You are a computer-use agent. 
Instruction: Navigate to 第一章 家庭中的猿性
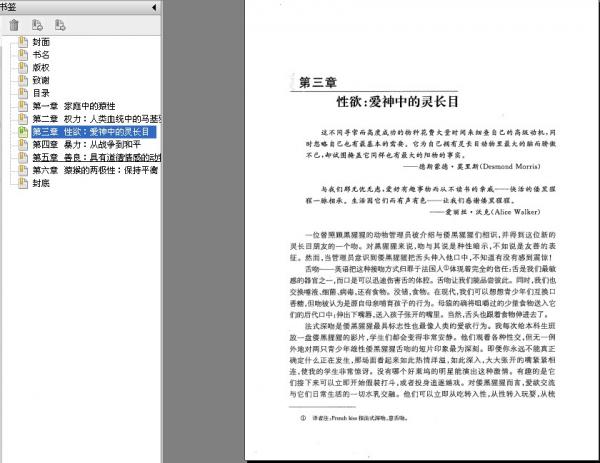pos(74,106)
